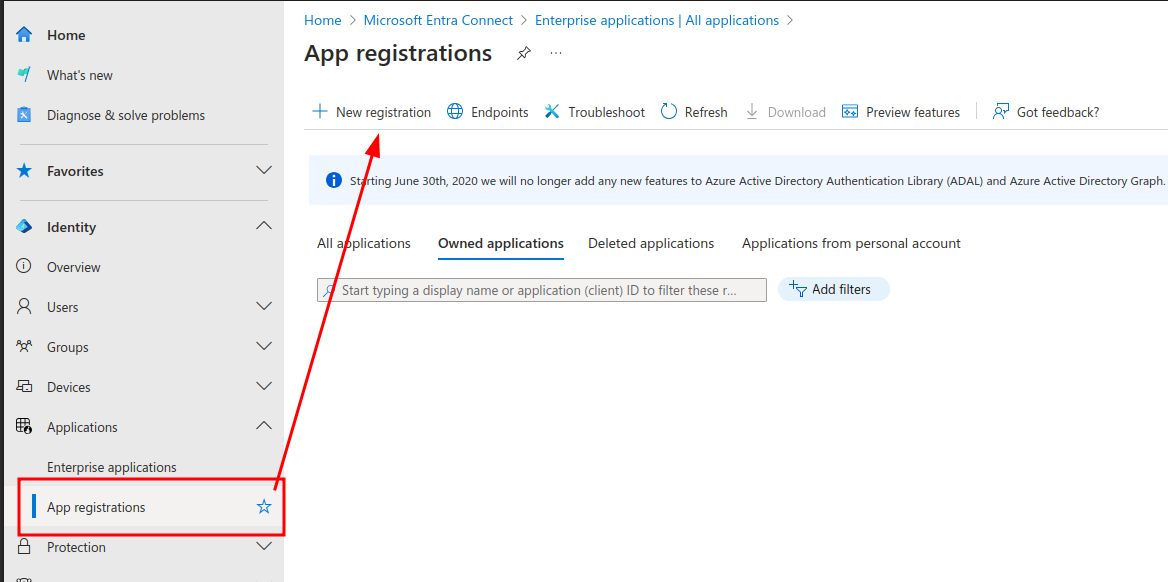Collapse the Applications submenu chevron
The width and height of the screenshot is (1168, 582).
tap(264, 426)
